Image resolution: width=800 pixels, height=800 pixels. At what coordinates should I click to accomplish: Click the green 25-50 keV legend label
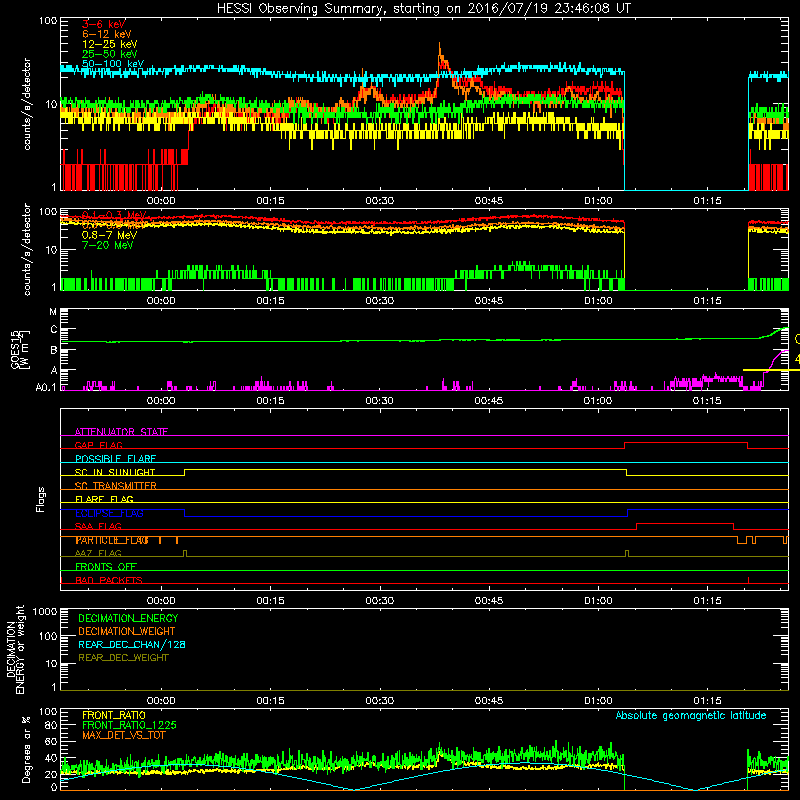point(110,54)
